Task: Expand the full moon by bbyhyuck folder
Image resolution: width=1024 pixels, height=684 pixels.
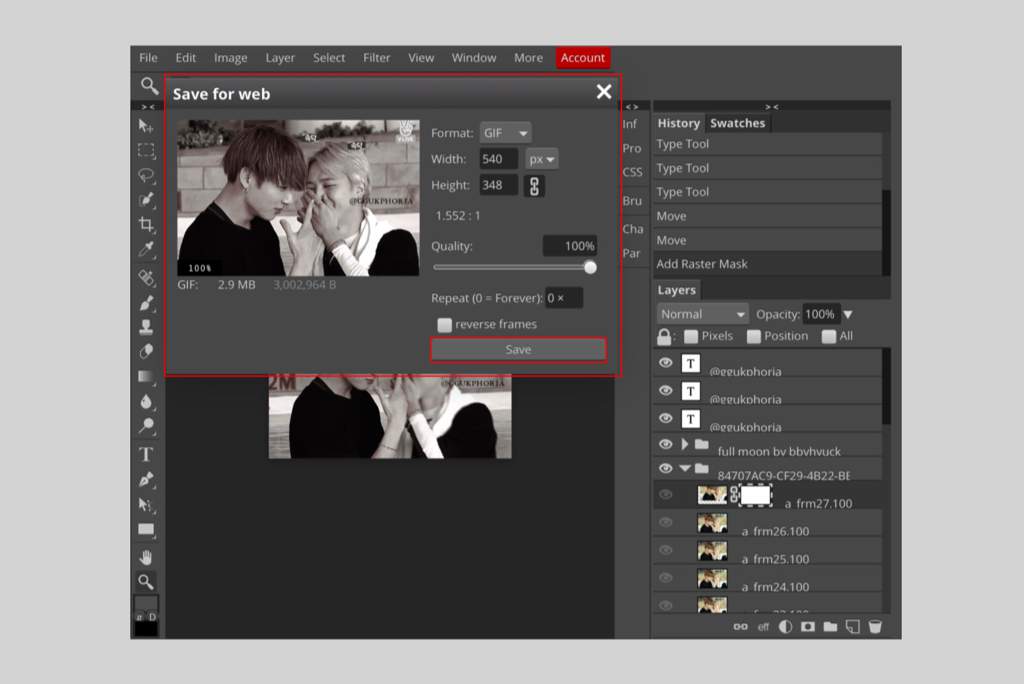Action: click(684, 444)
